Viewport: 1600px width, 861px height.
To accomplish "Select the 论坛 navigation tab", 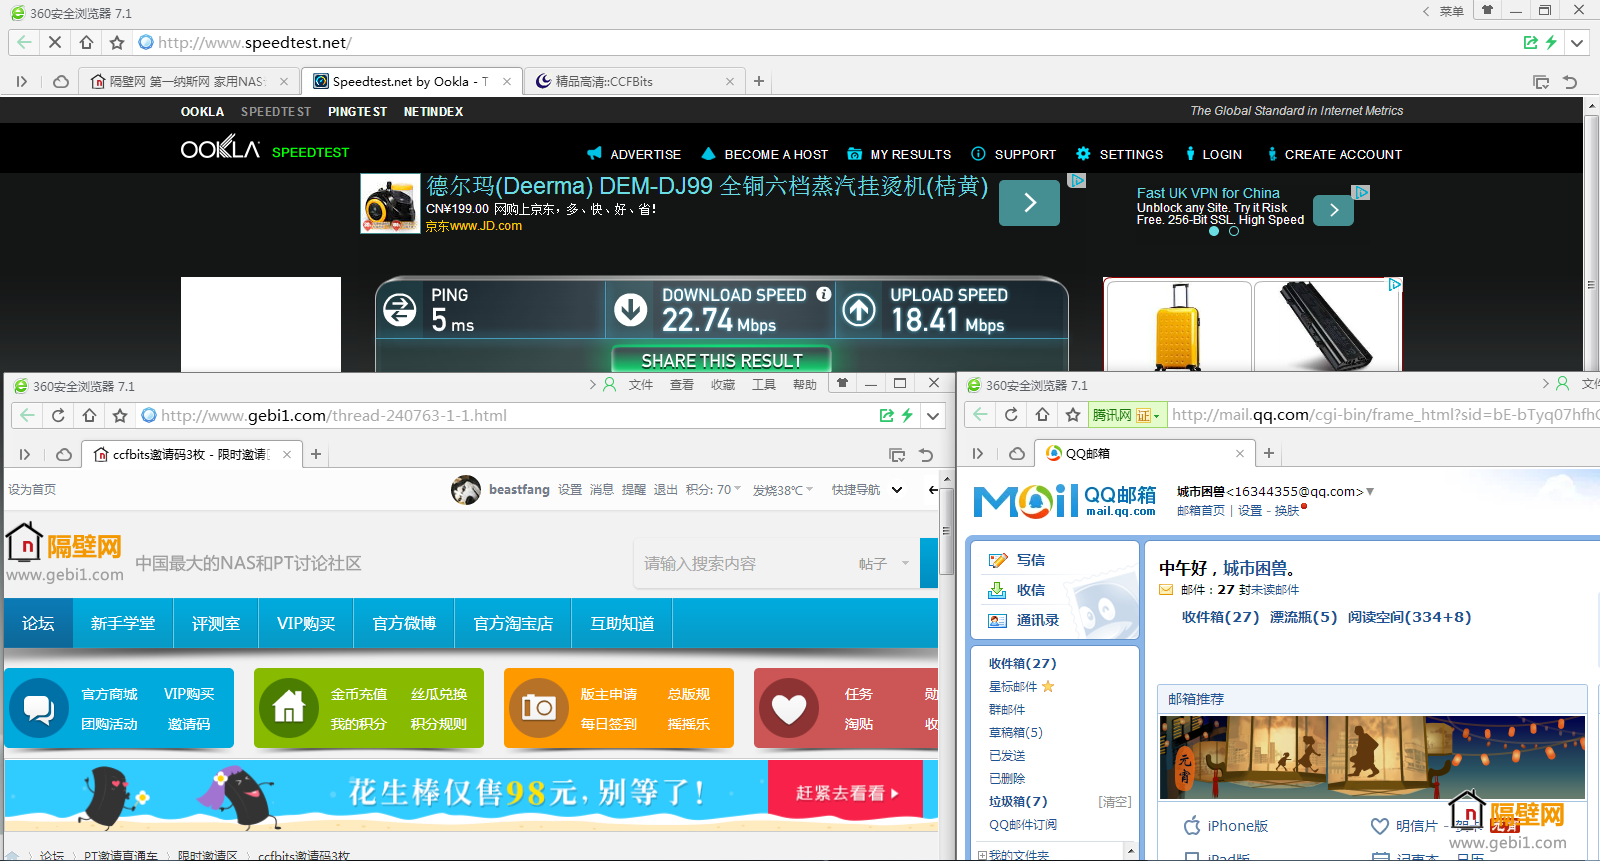I will point(38,623).
